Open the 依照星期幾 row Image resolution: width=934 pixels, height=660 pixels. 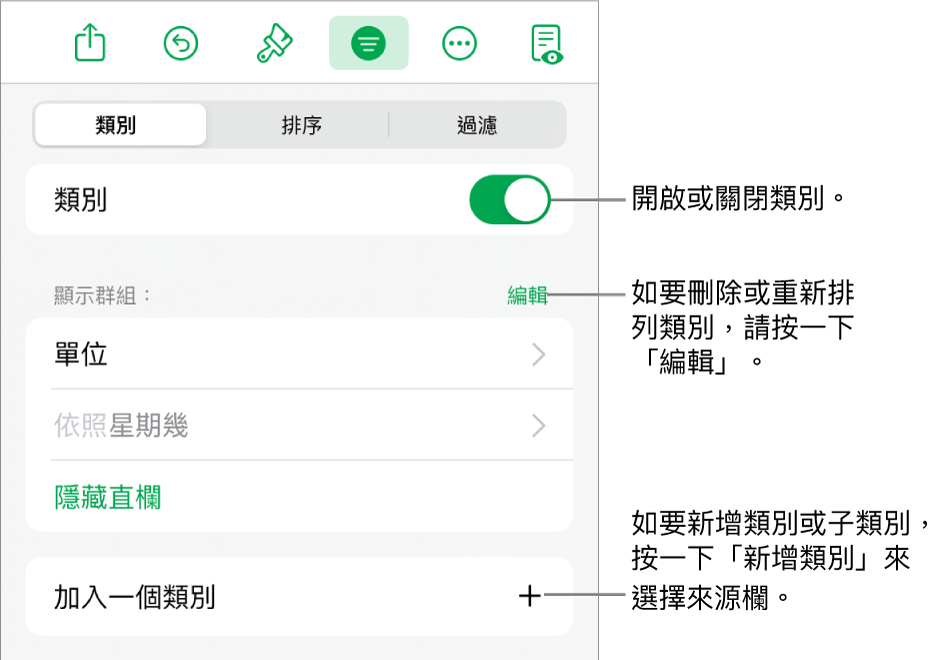tap(300, 425)
